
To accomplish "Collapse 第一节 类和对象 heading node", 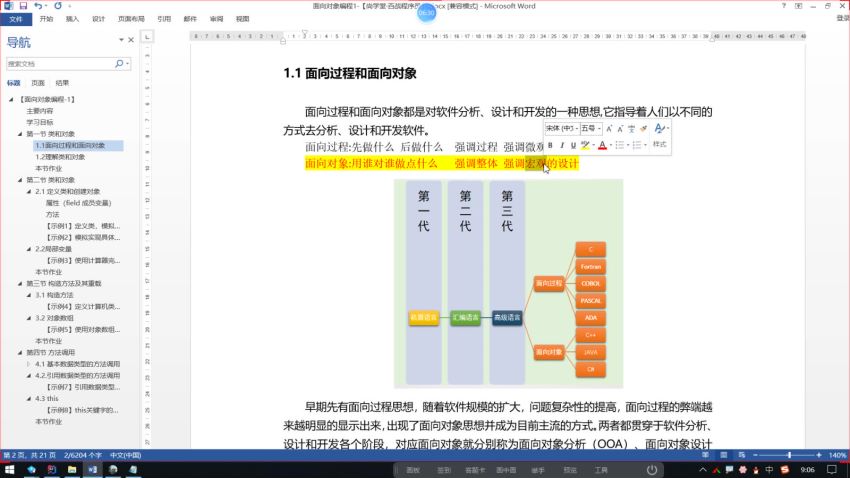I will coord(20,134).
